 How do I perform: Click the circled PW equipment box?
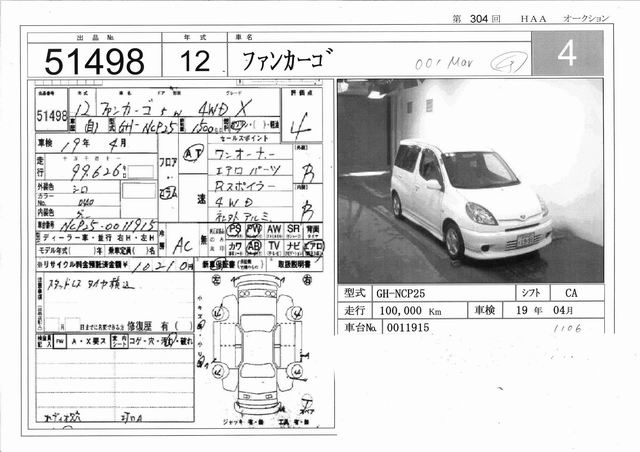[253, 230]
